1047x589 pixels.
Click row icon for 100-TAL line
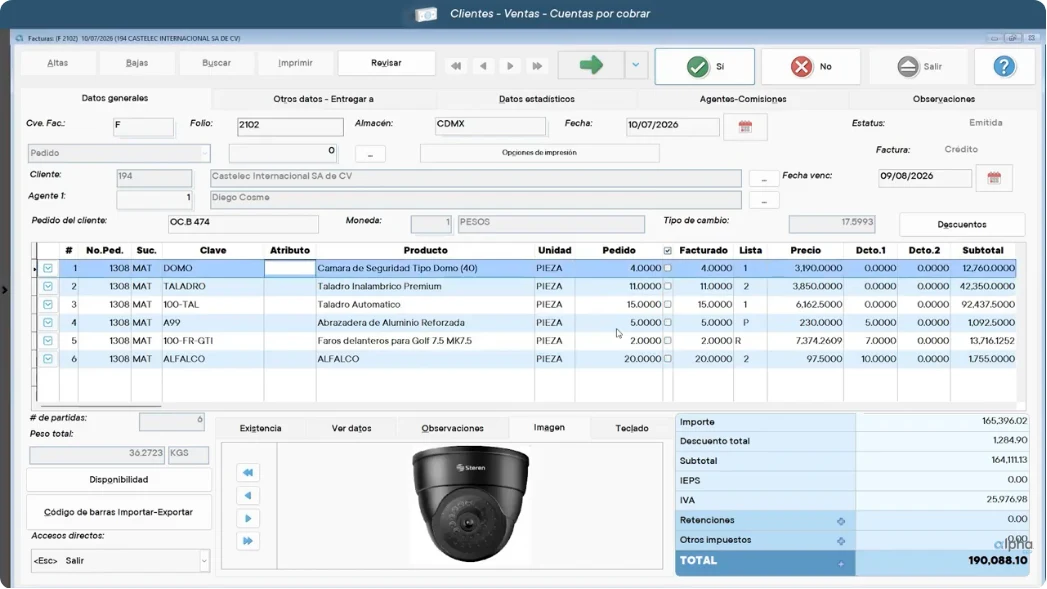click(48, 304)
